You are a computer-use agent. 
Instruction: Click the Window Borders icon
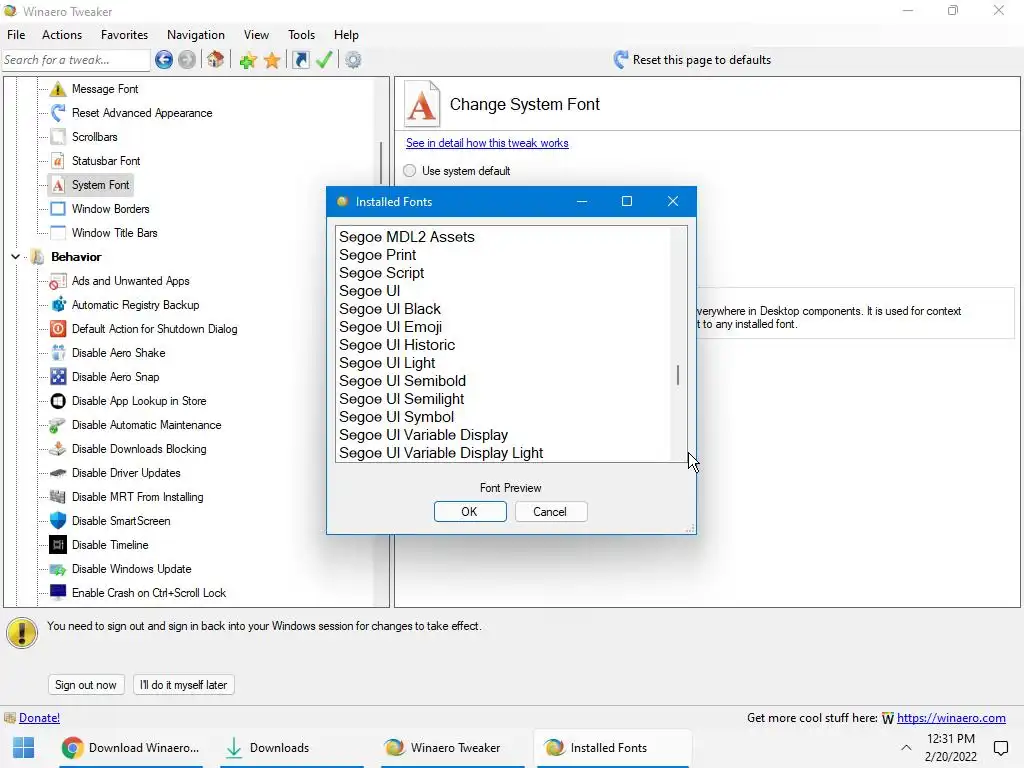[x=58, y=209]
